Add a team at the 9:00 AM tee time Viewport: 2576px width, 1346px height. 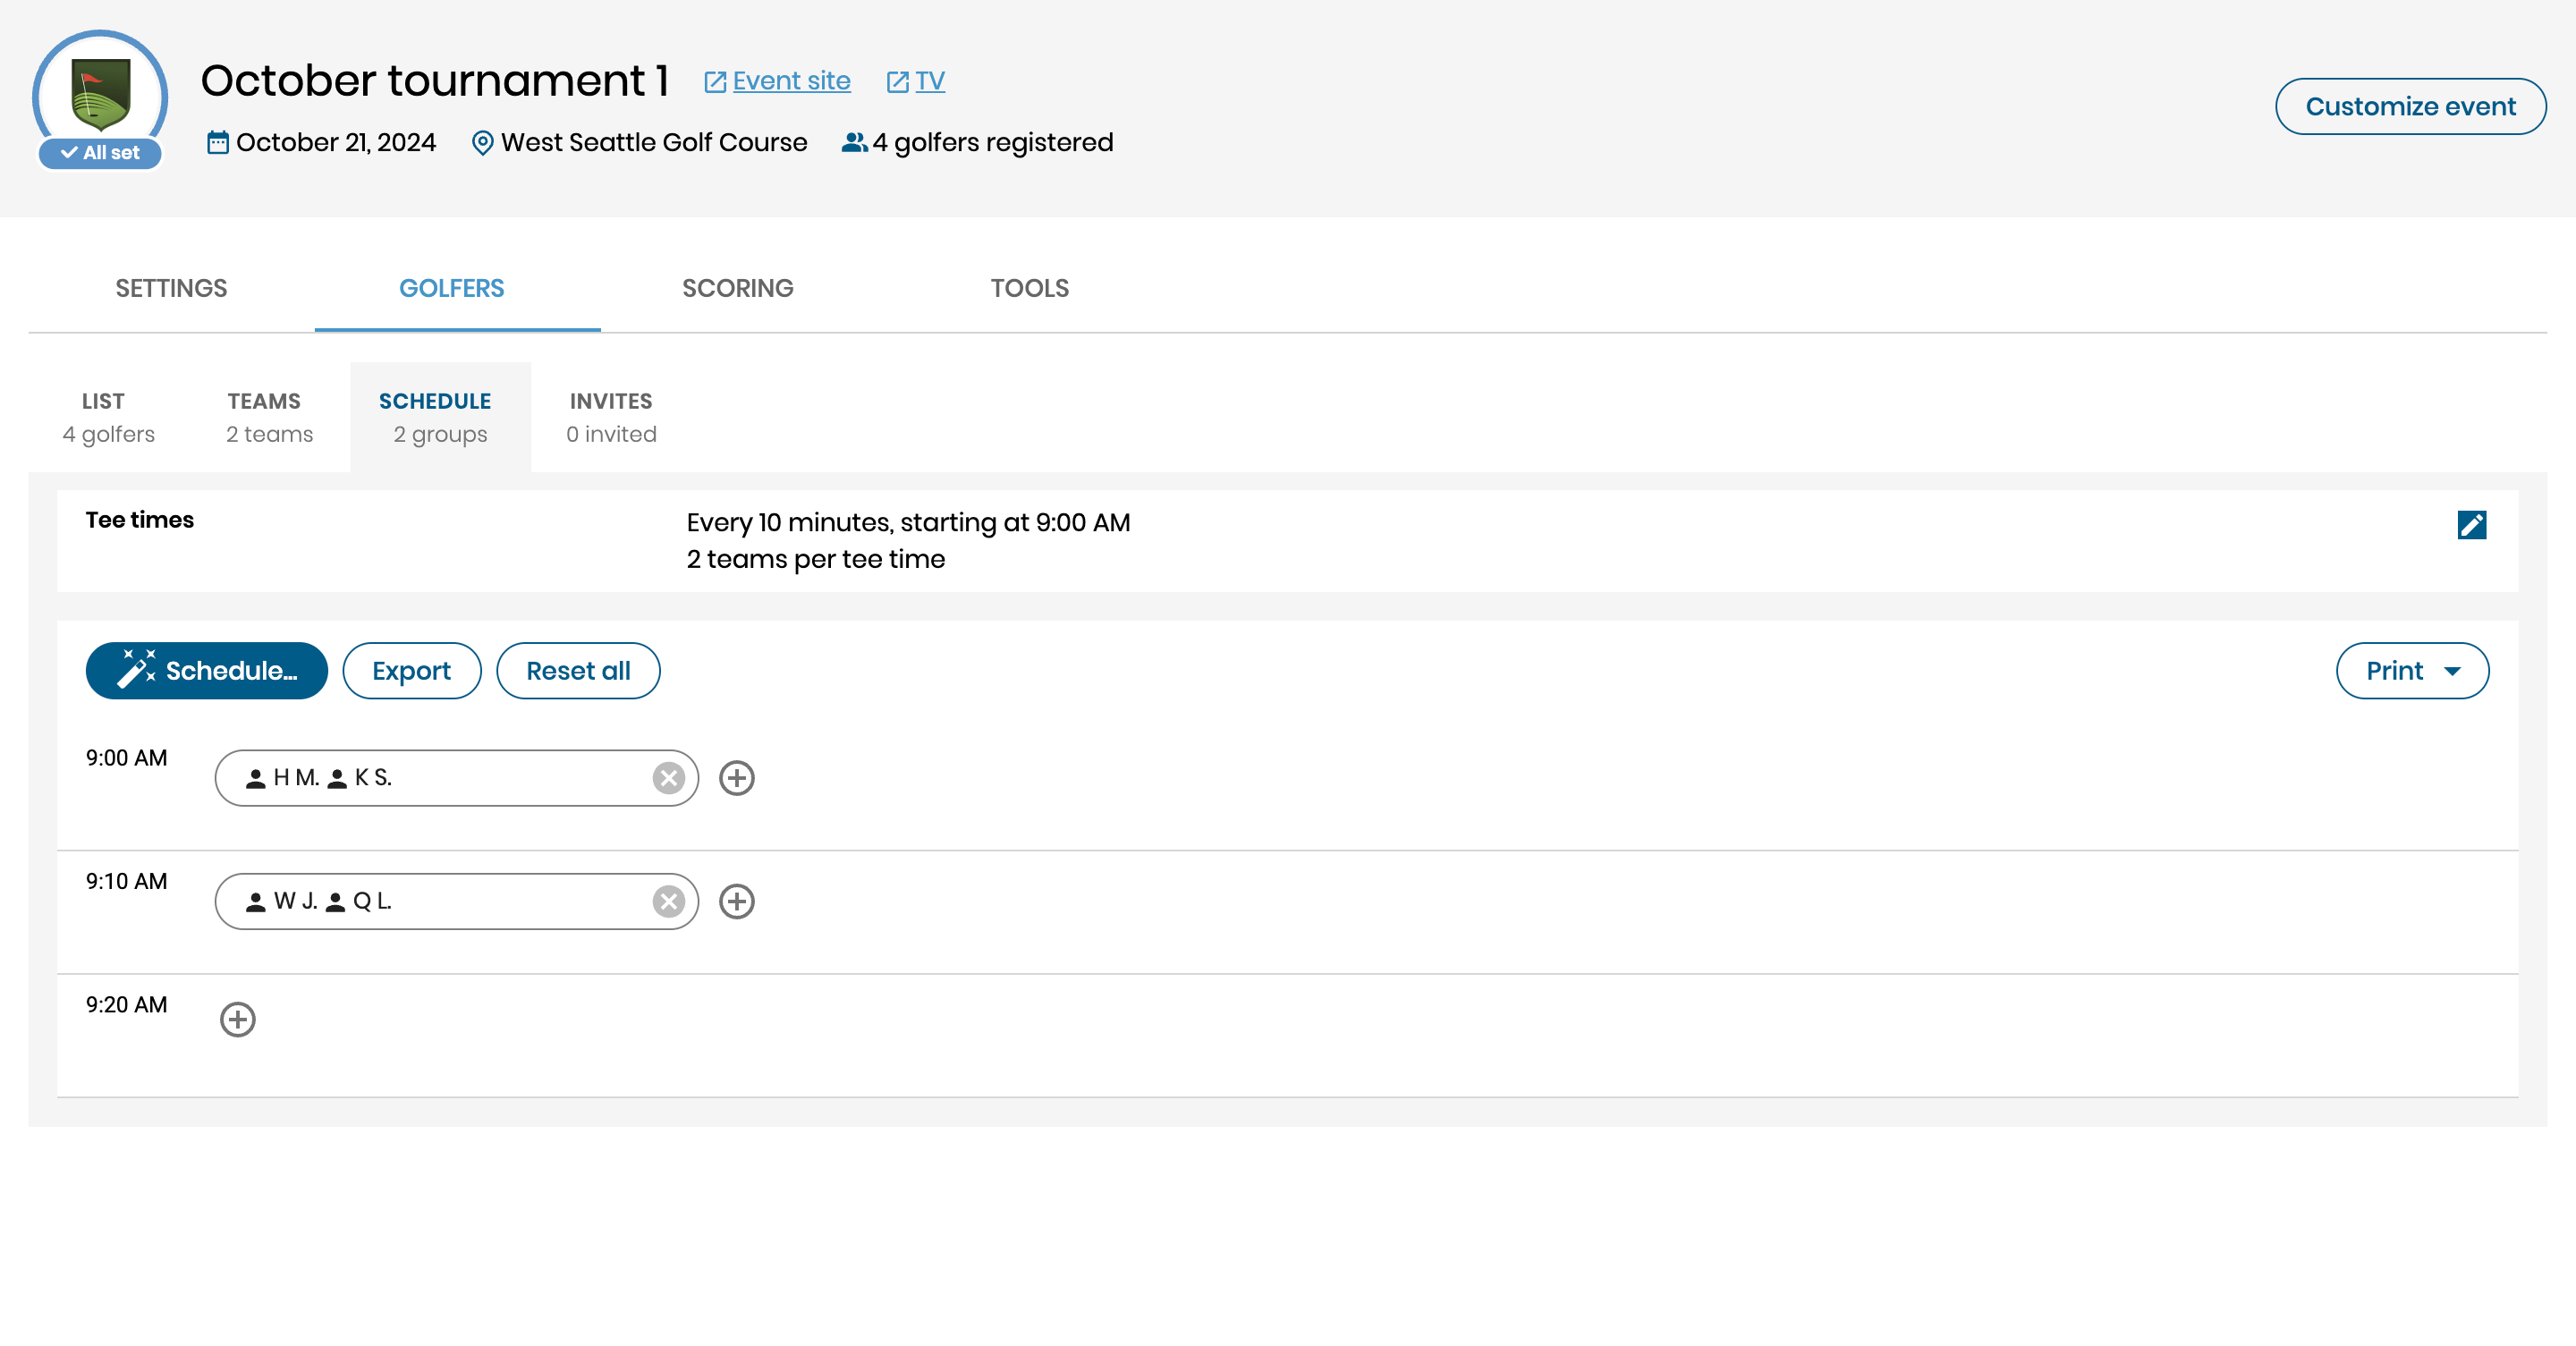(737, 778)
